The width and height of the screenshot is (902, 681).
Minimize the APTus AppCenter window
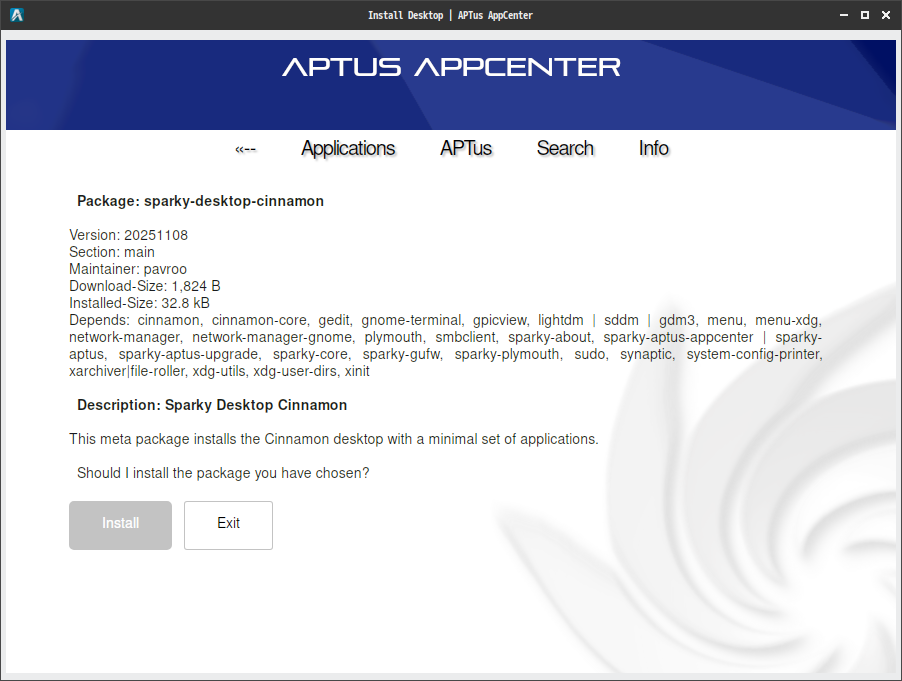coord(844,16)
